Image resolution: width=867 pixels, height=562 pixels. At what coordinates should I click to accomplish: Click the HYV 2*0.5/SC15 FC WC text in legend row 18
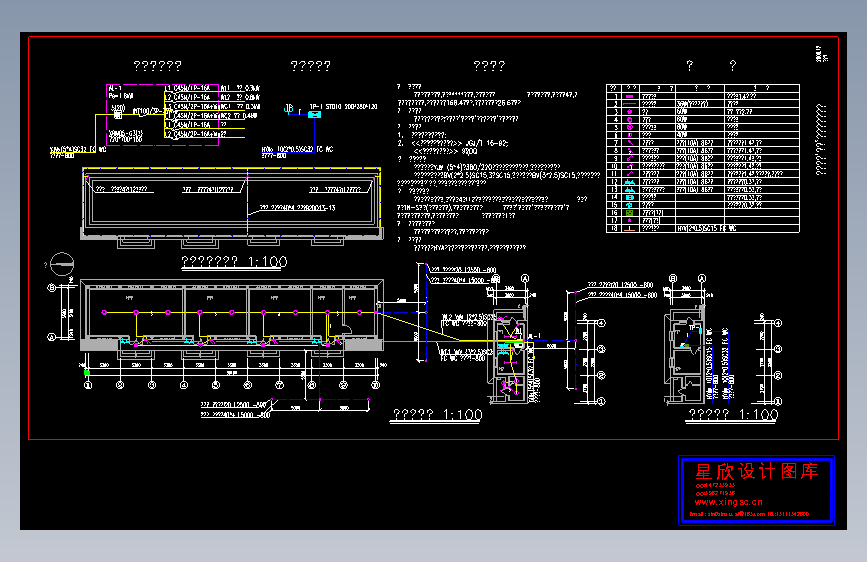pos(706,228)
